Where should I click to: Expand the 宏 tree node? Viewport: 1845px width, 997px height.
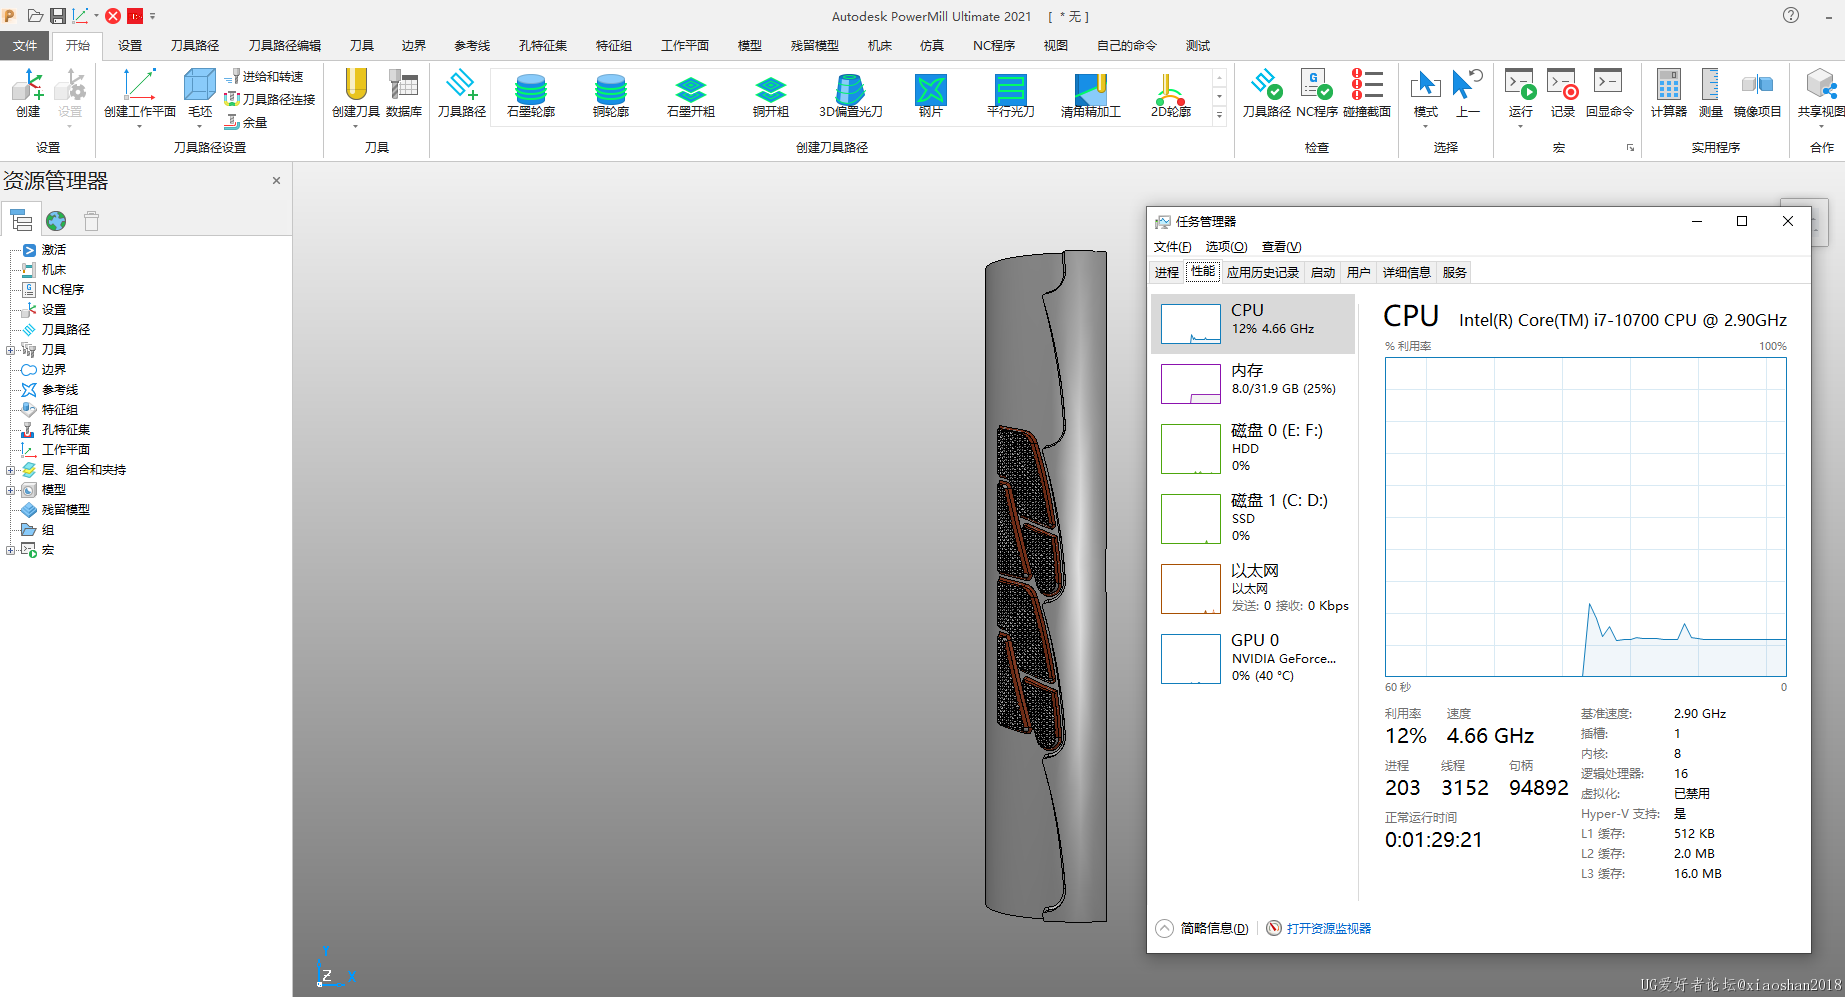click(11, 550)
